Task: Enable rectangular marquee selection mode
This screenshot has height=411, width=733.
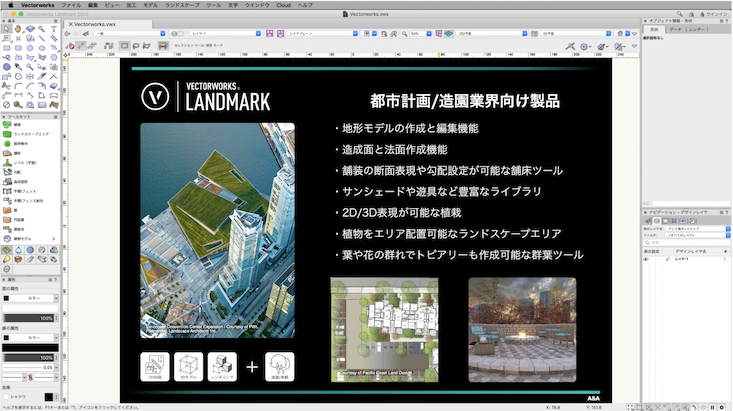Action: [x=124, y=46]
